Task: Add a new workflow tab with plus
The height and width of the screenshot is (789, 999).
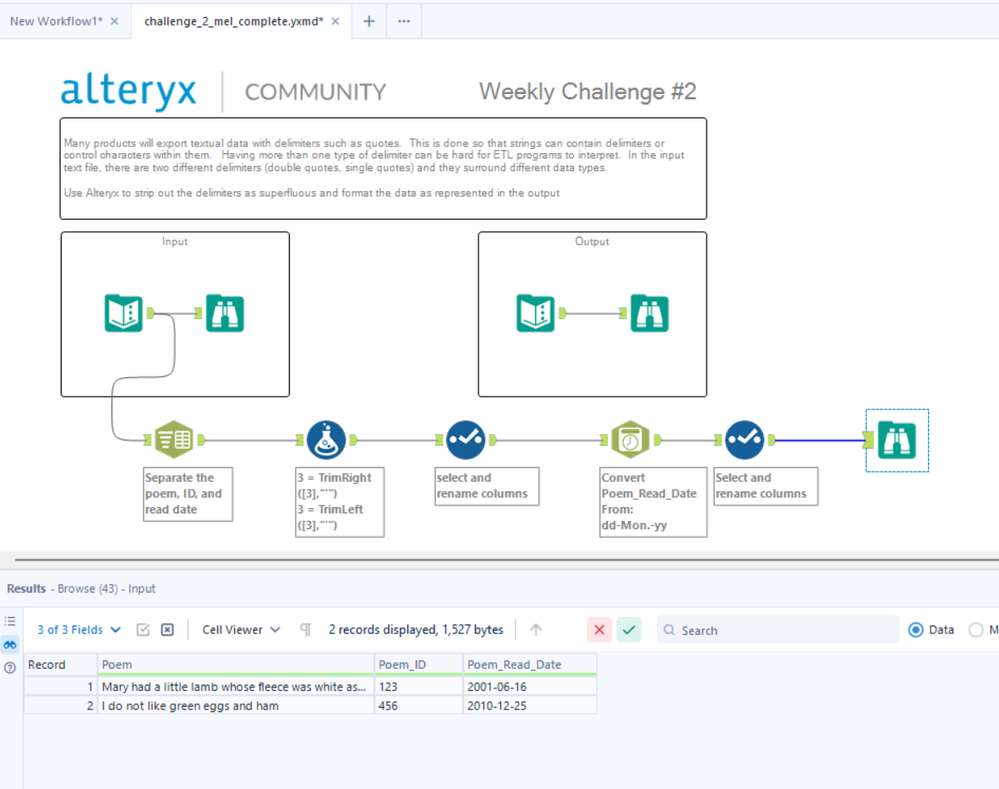Action: click(369, 21)
